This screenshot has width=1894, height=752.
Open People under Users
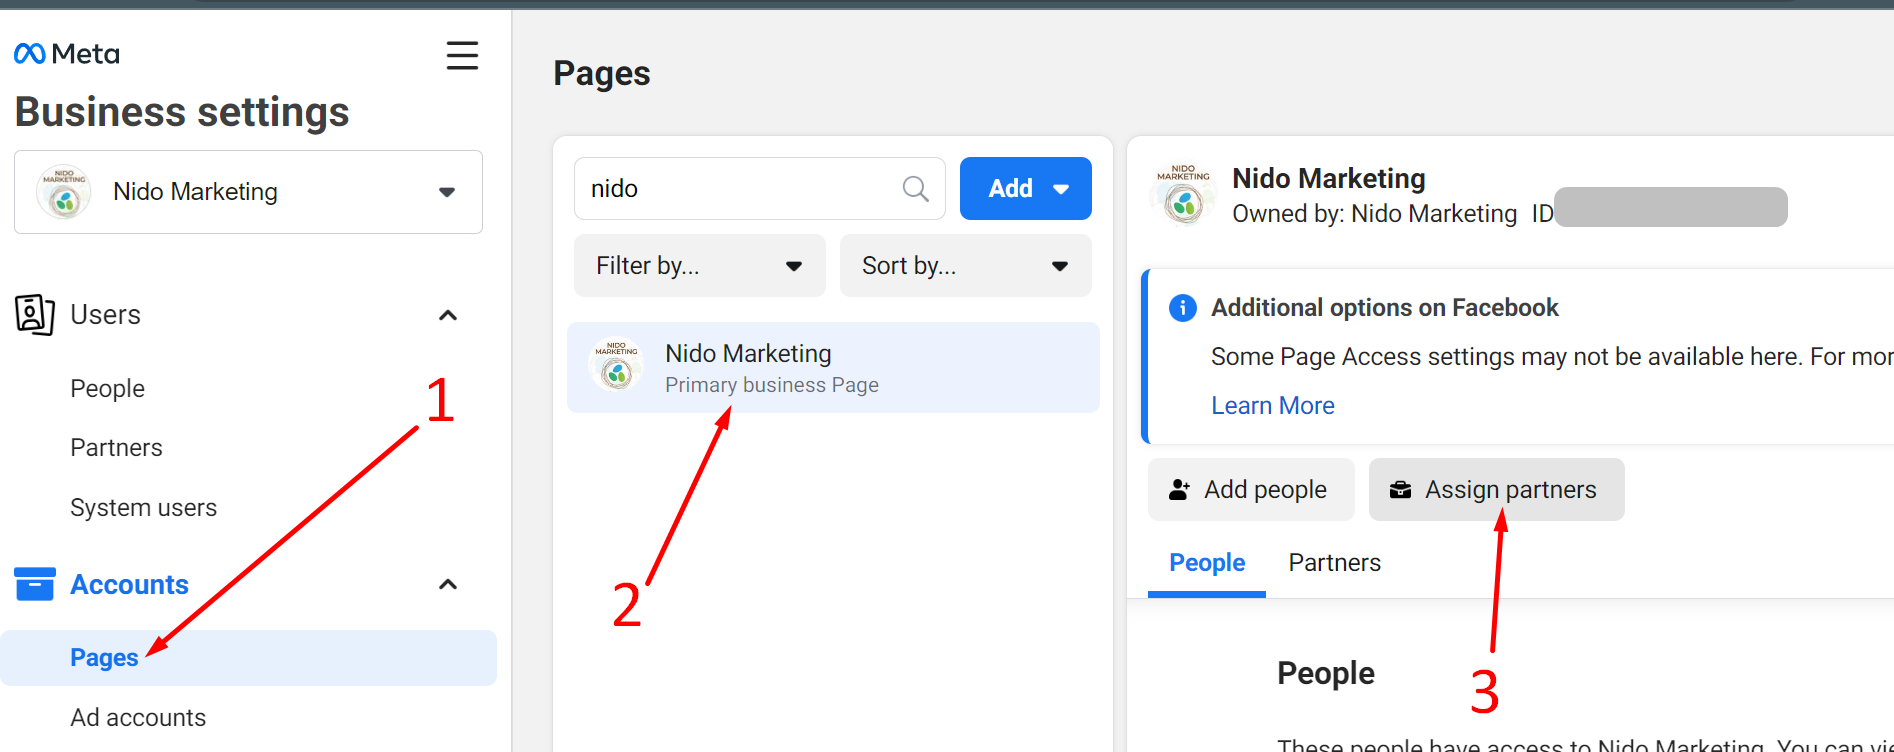[108, 389]
